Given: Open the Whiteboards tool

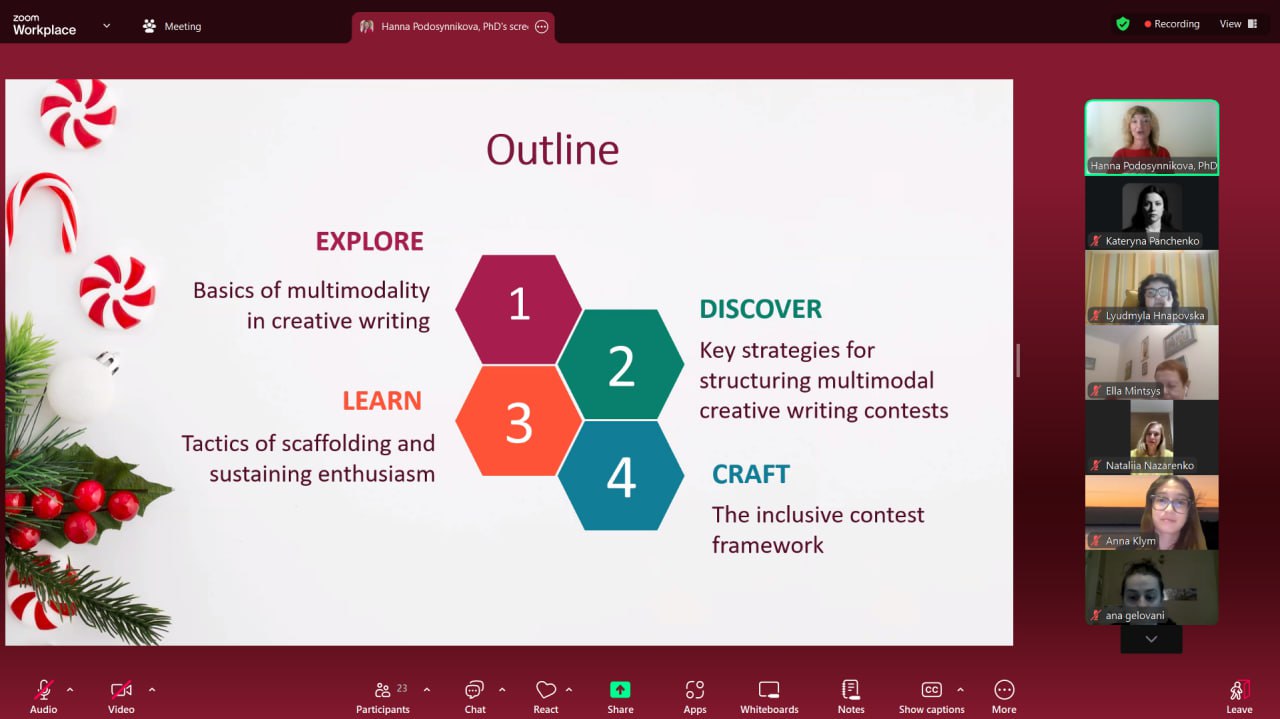Looking at the screenshot, I should click(x=769, y=696).
